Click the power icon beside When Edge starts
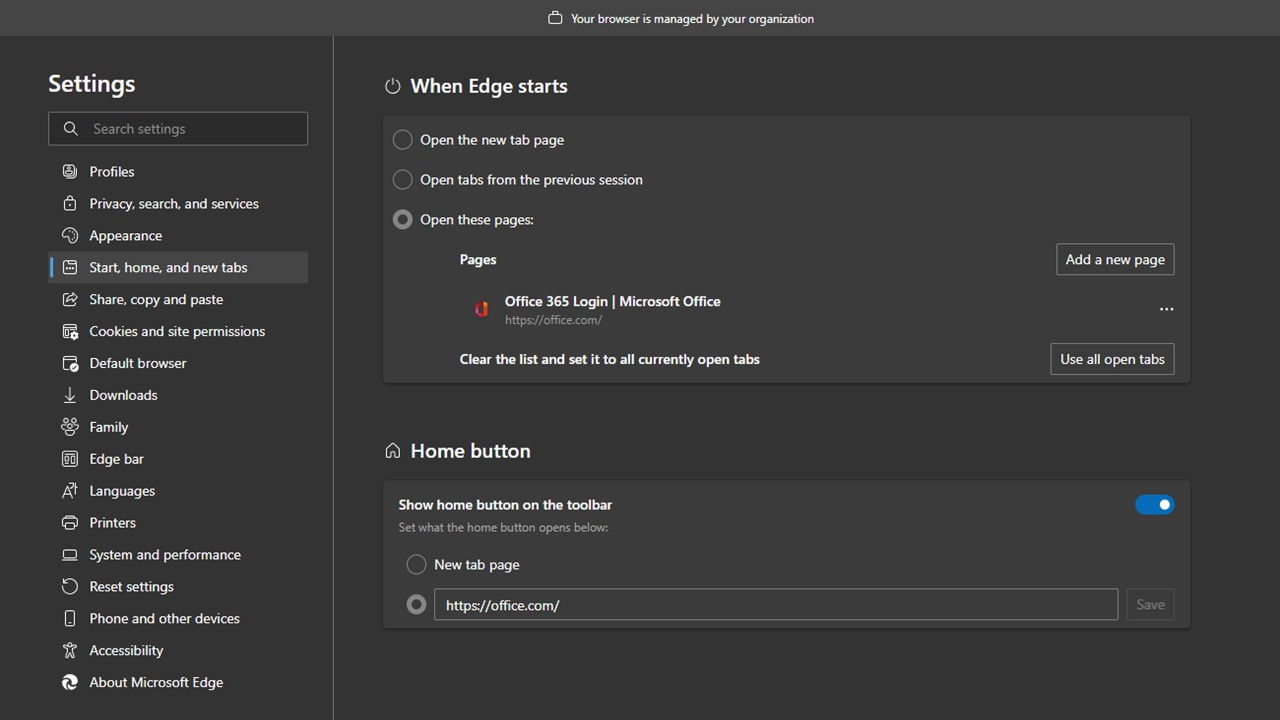This screenshot has width=1280, height=720. pos(393,86)
